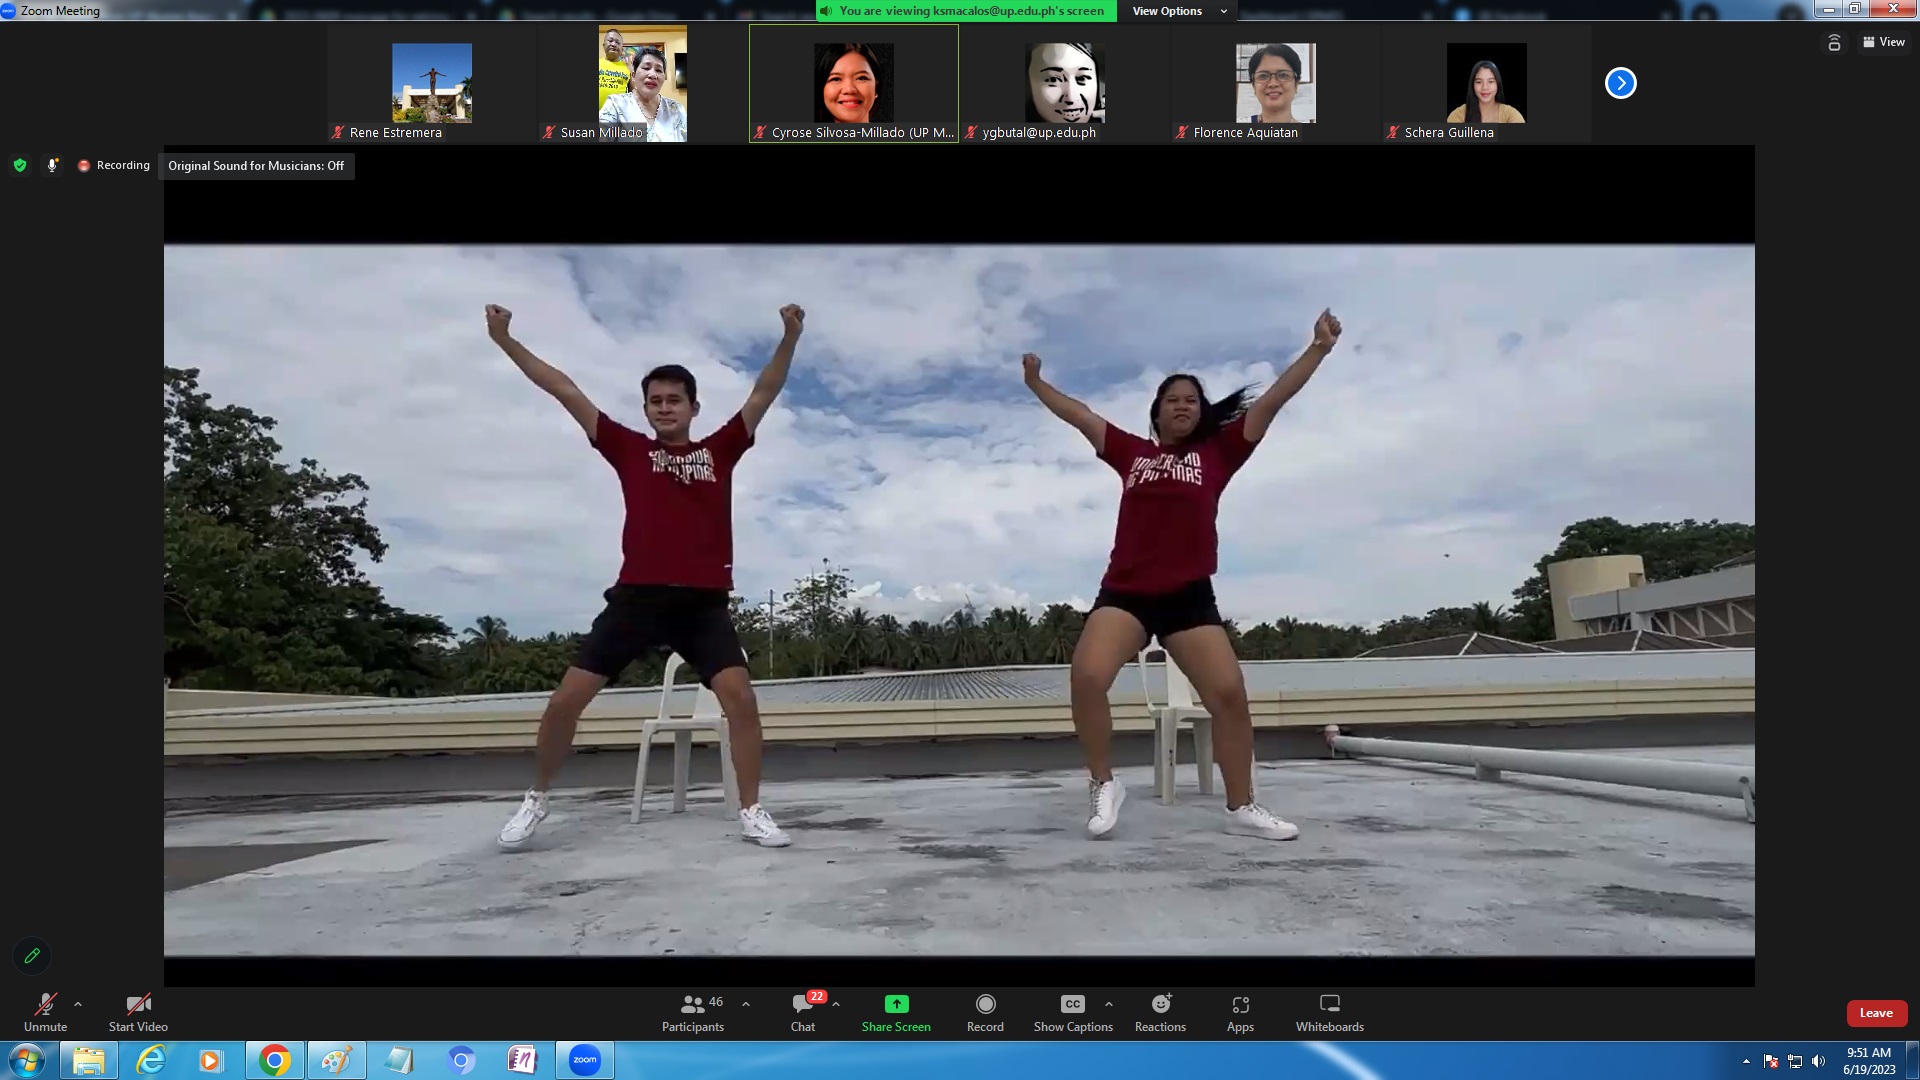This screenshot has height=1080, width=1920.
Task: Turn on camera with Start Video
Action: [138, 1012]
